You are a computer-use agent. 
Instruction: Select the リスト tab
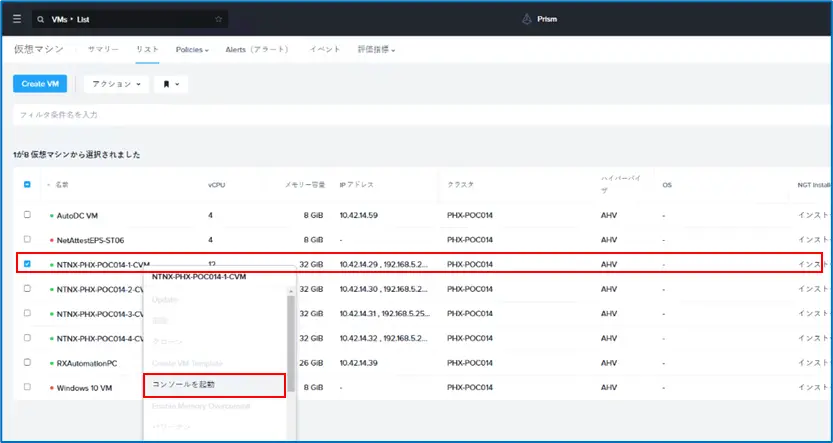pos(147,49)
